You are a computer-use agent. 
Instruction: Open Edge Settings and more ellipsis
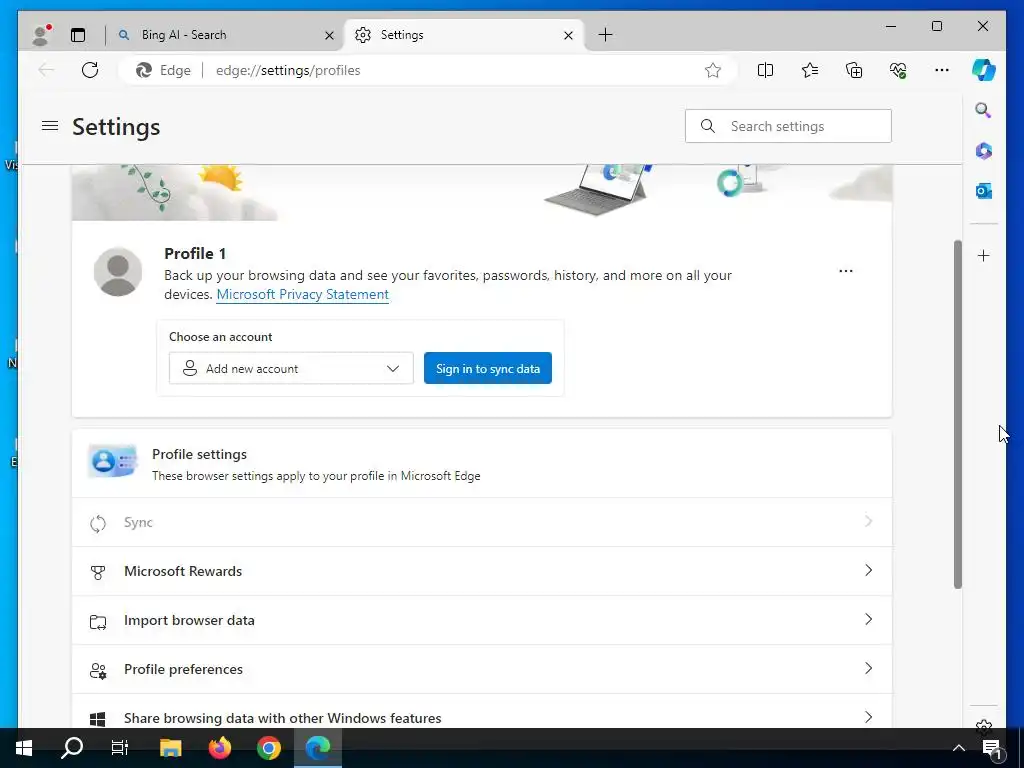[x=942, y=70]
